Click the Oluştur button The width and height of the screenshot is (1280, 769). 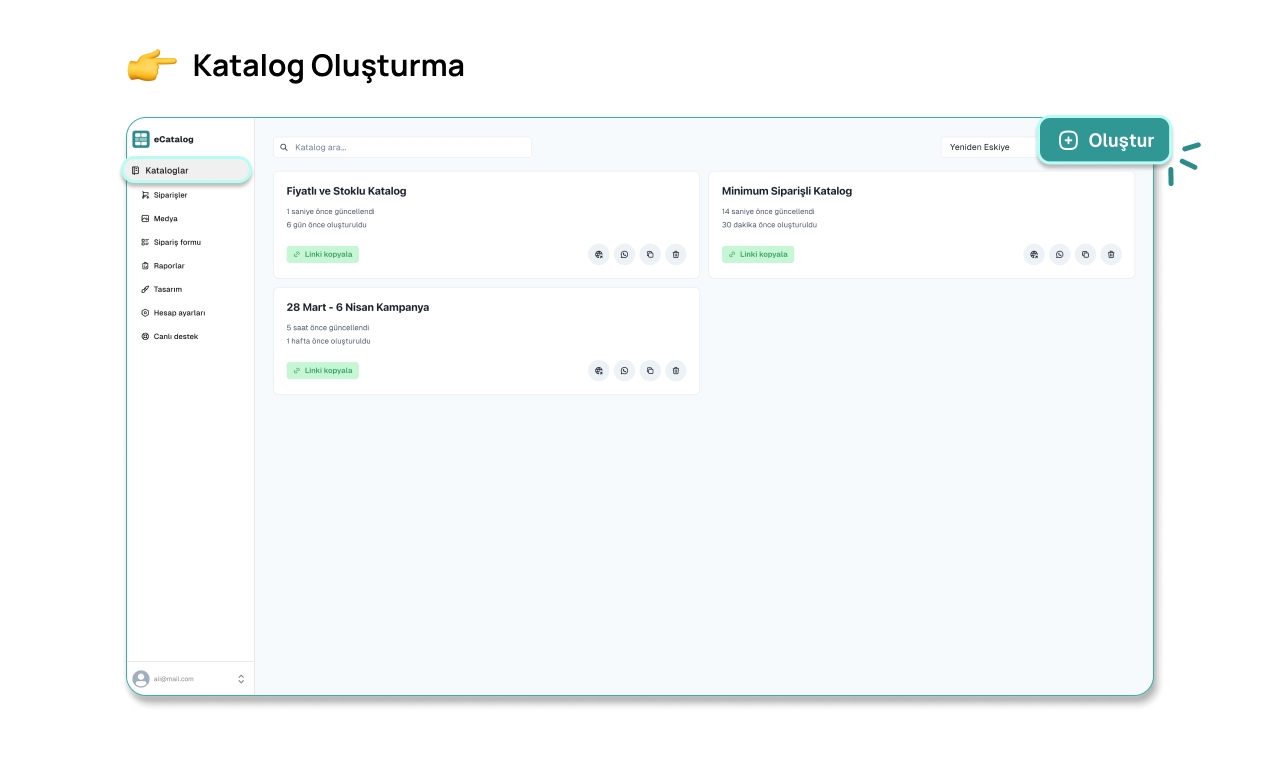(1105, 141)
